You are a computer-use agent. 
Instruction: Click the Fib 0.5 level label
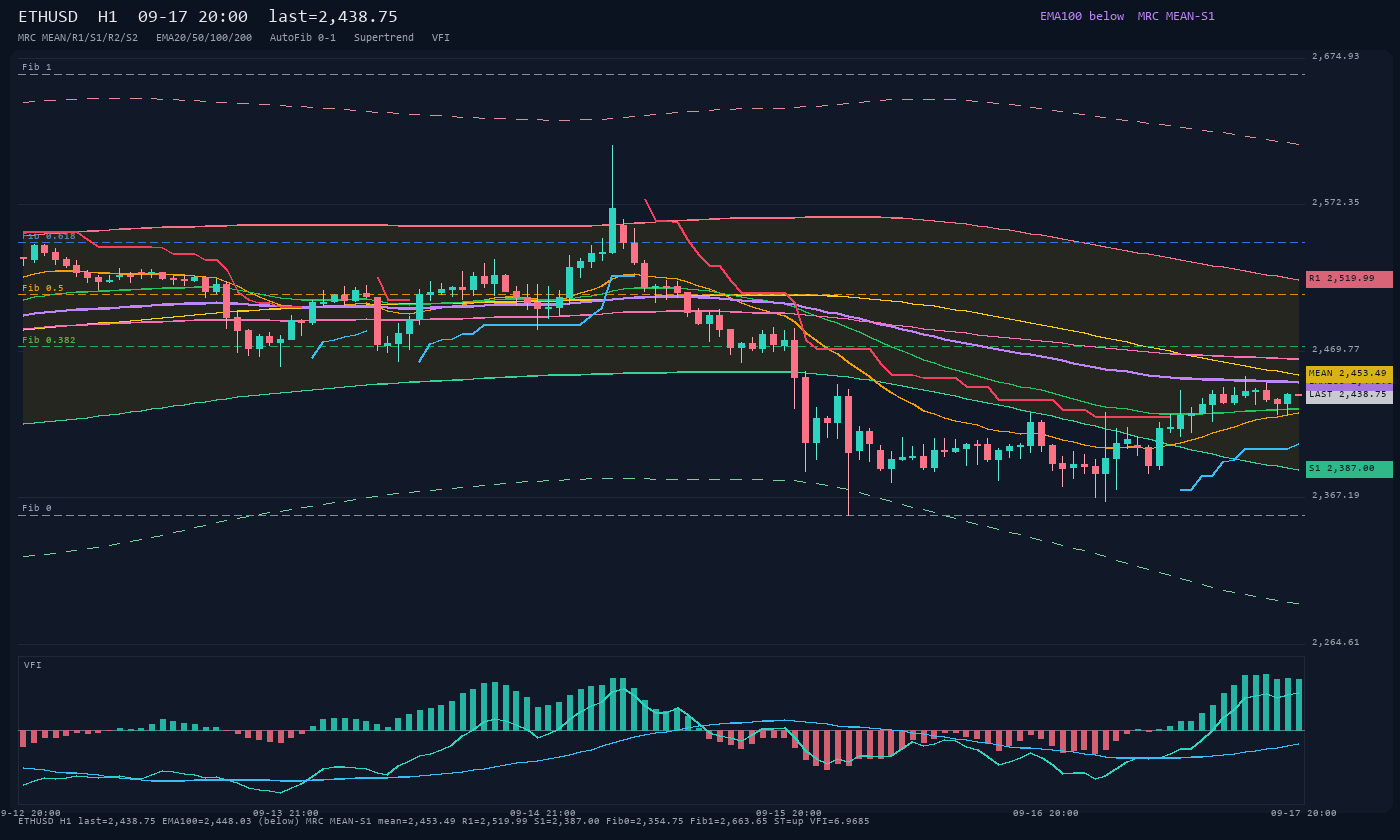point(43,288)
